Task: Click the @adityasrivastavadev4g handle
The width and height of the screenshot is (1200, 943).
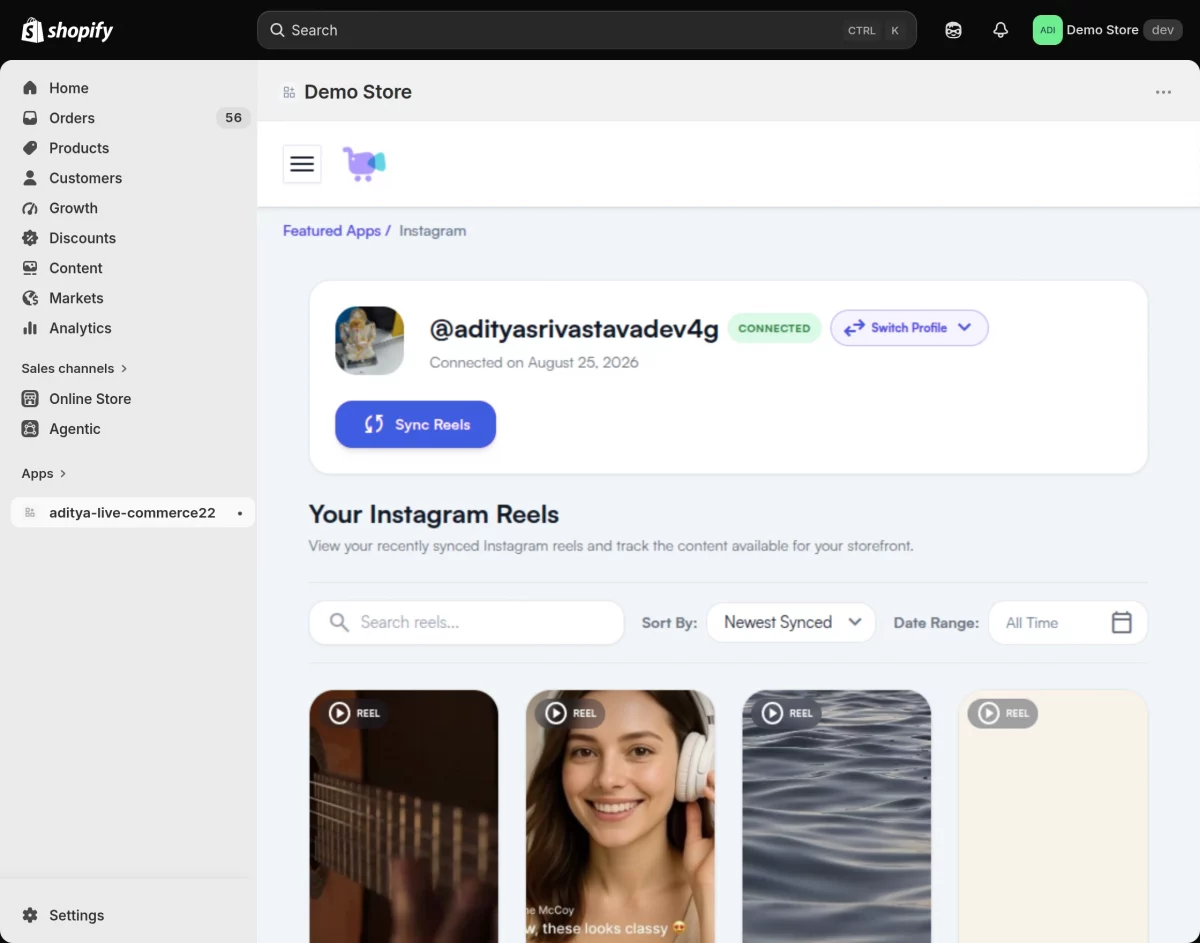Action: [574, 328]
